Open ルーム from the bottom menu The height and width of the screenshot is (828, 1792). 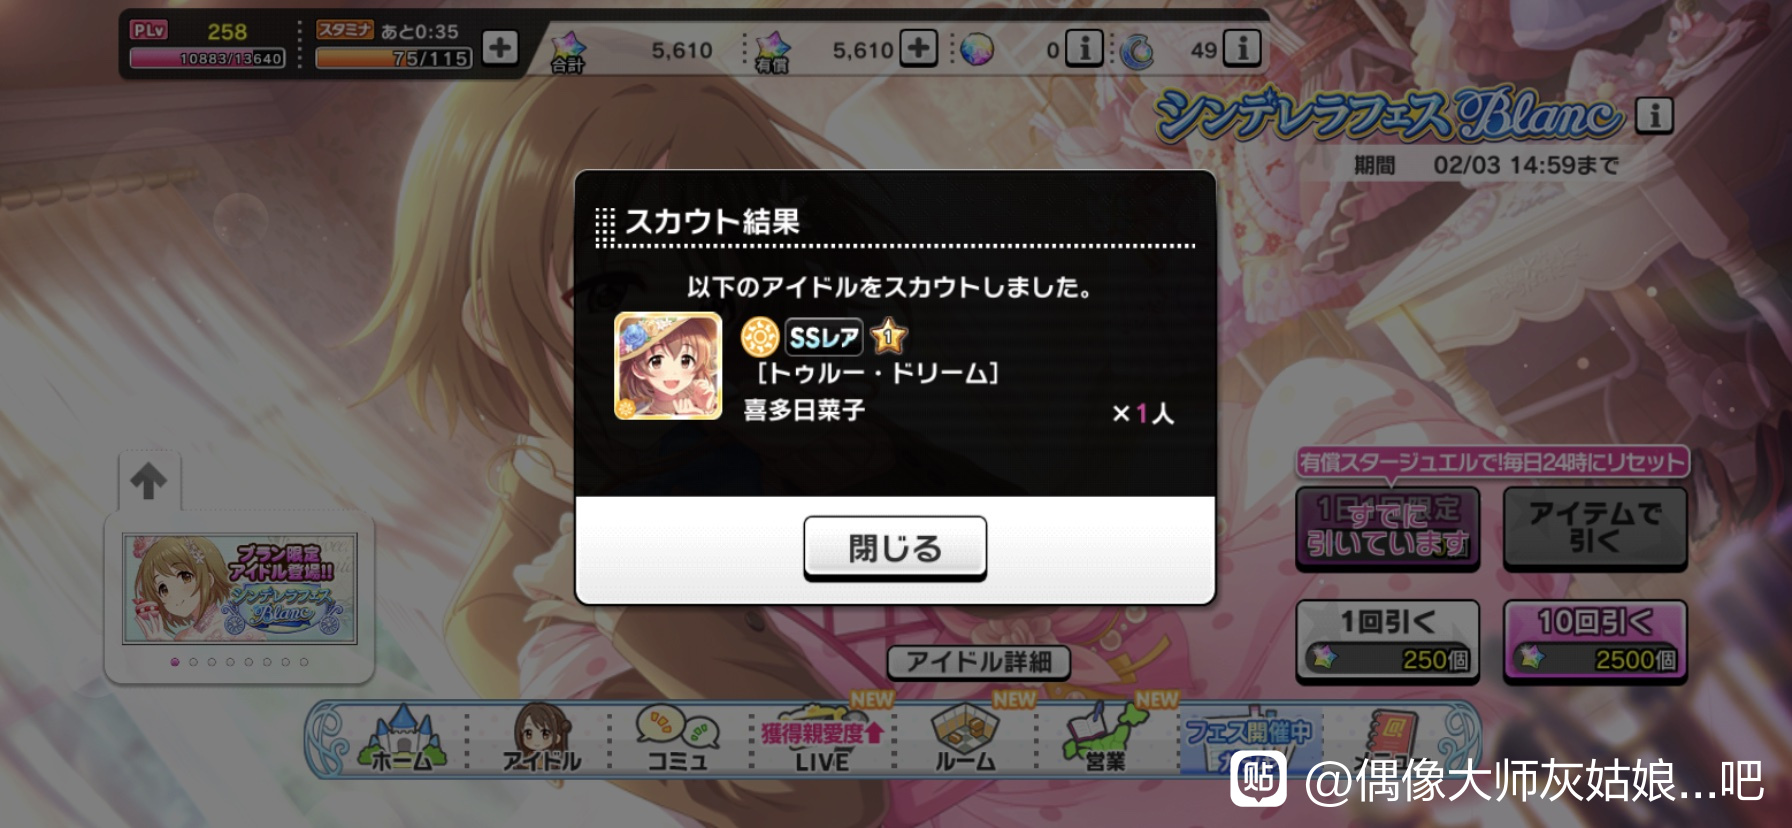[965, 739]
